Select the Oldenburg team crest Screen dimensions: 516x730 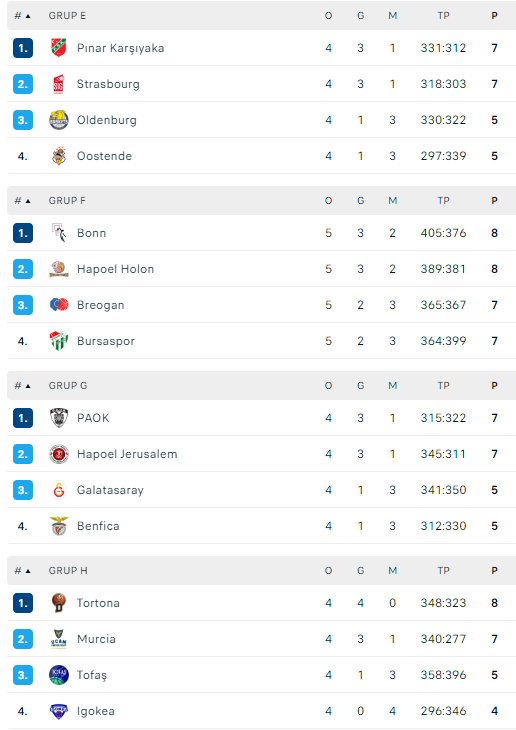click(x=59, y=120)
